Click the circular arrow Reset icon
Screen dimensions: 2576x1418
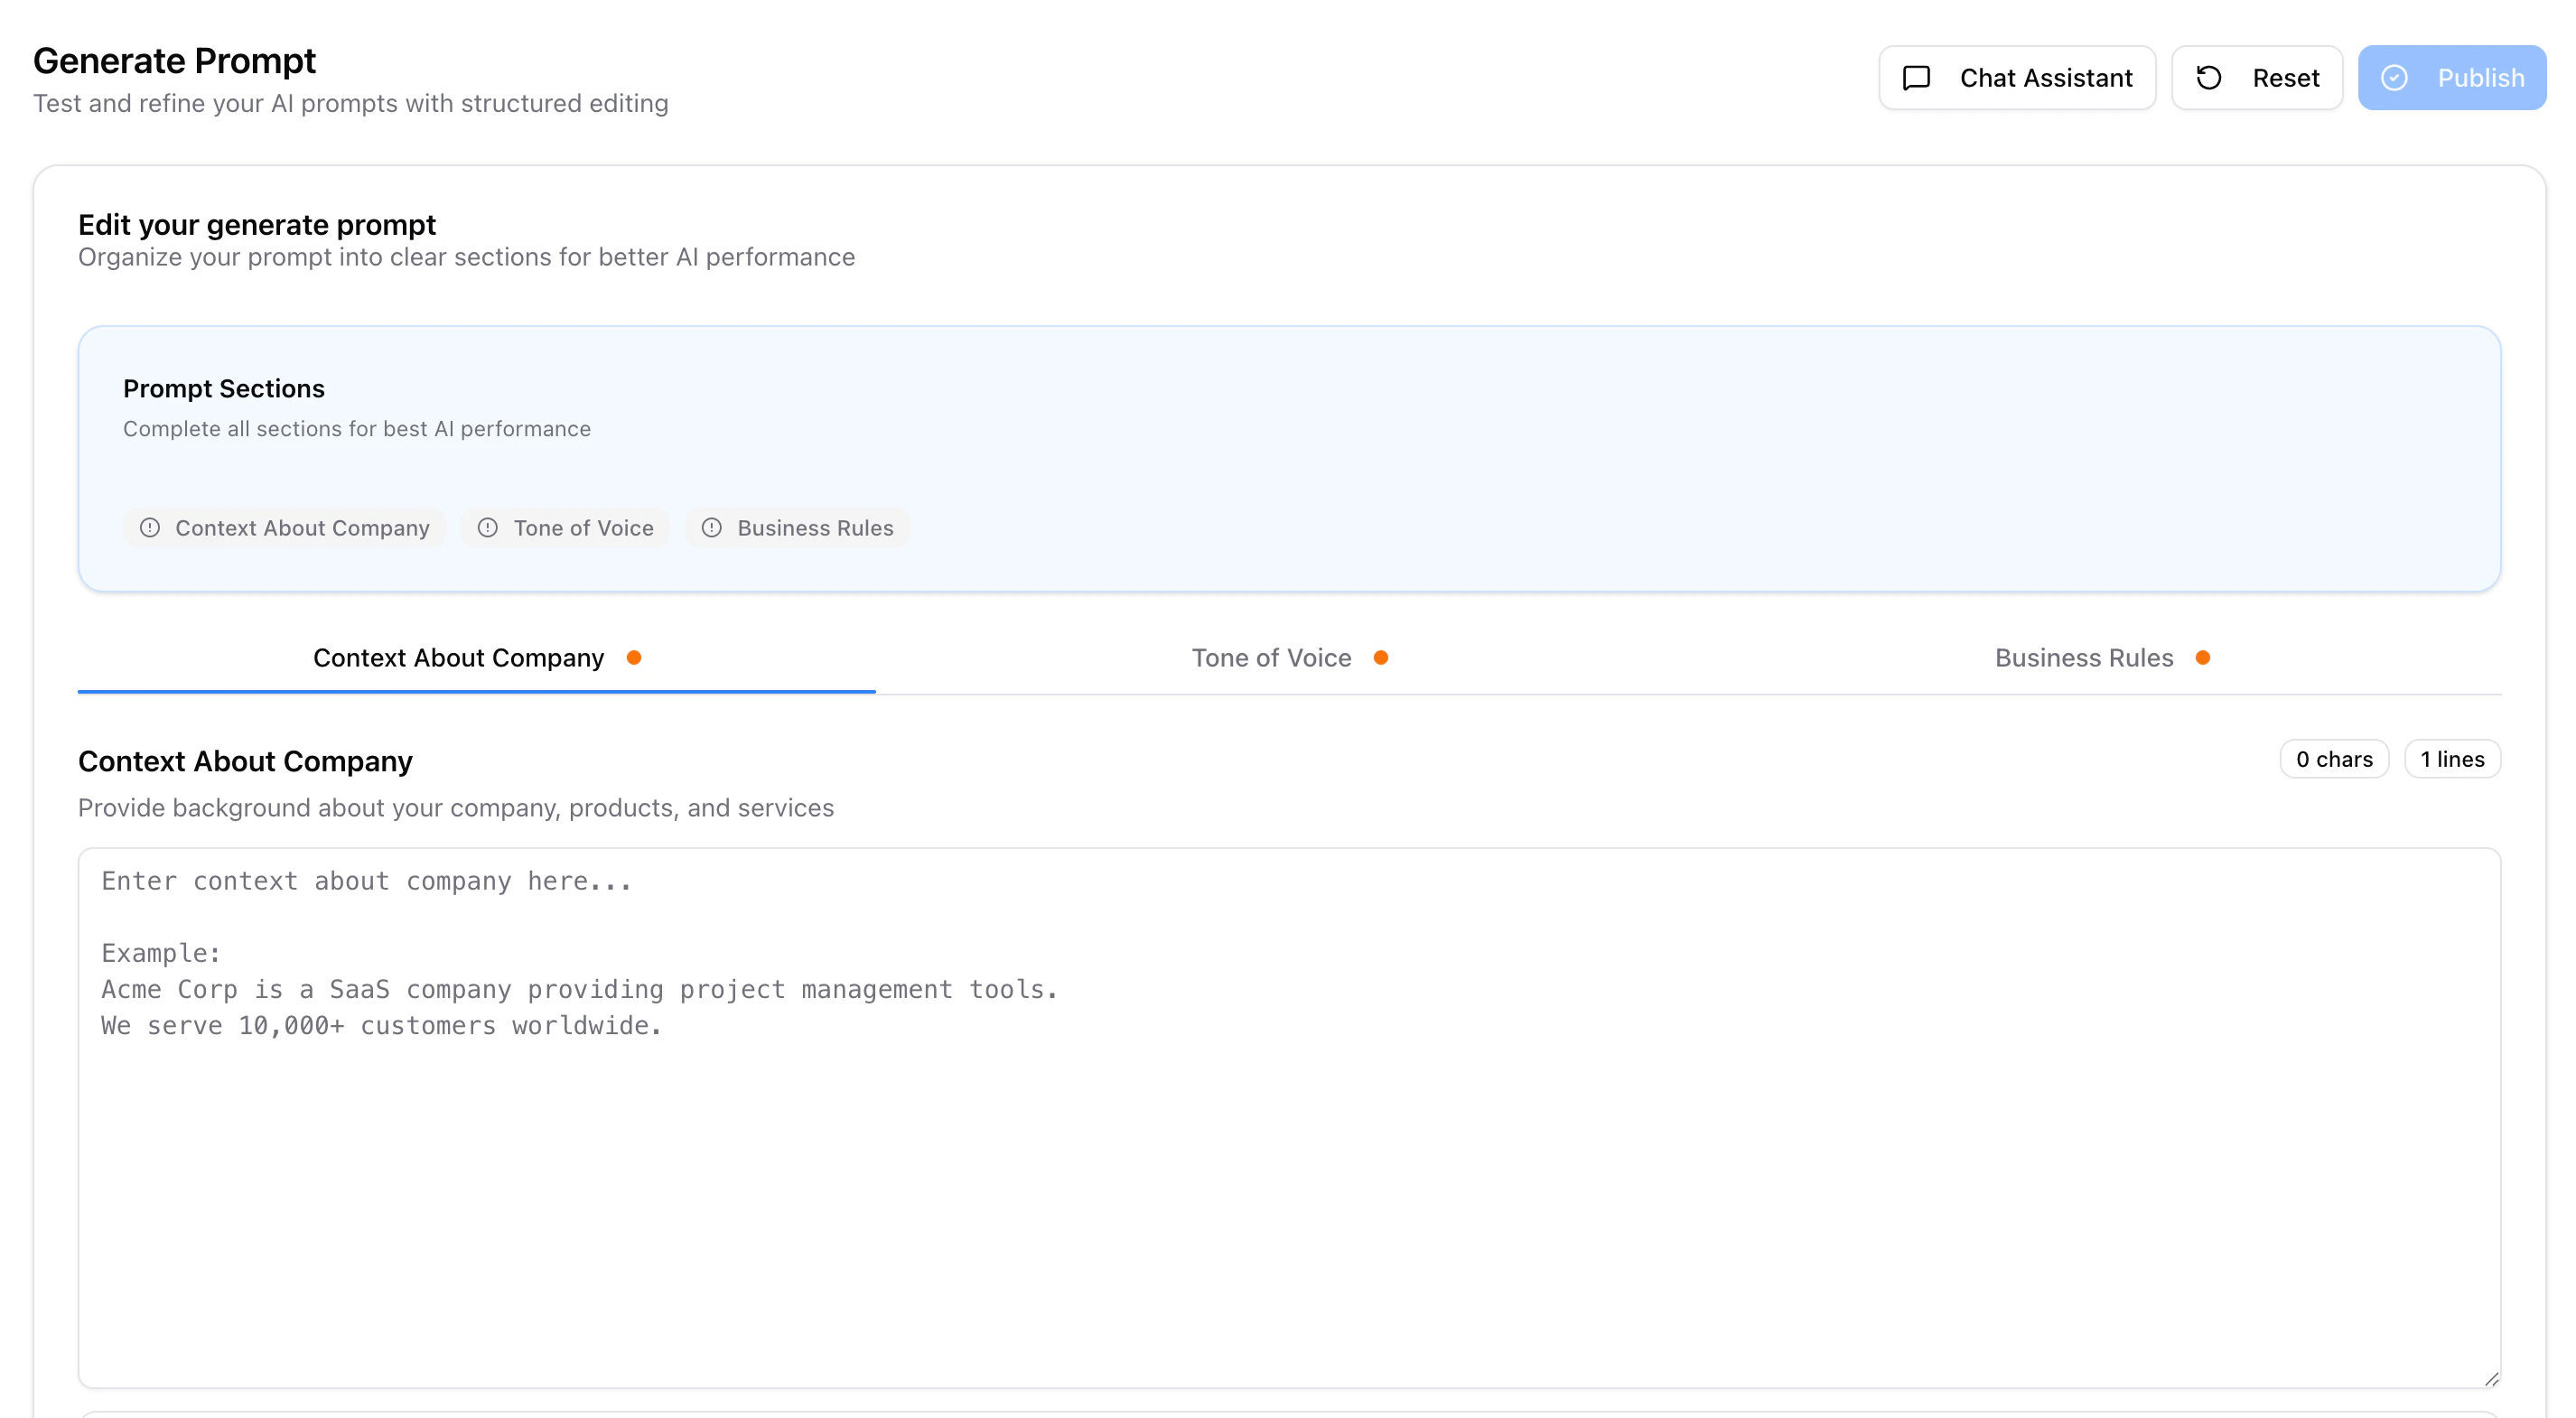tap(2208, 78)
